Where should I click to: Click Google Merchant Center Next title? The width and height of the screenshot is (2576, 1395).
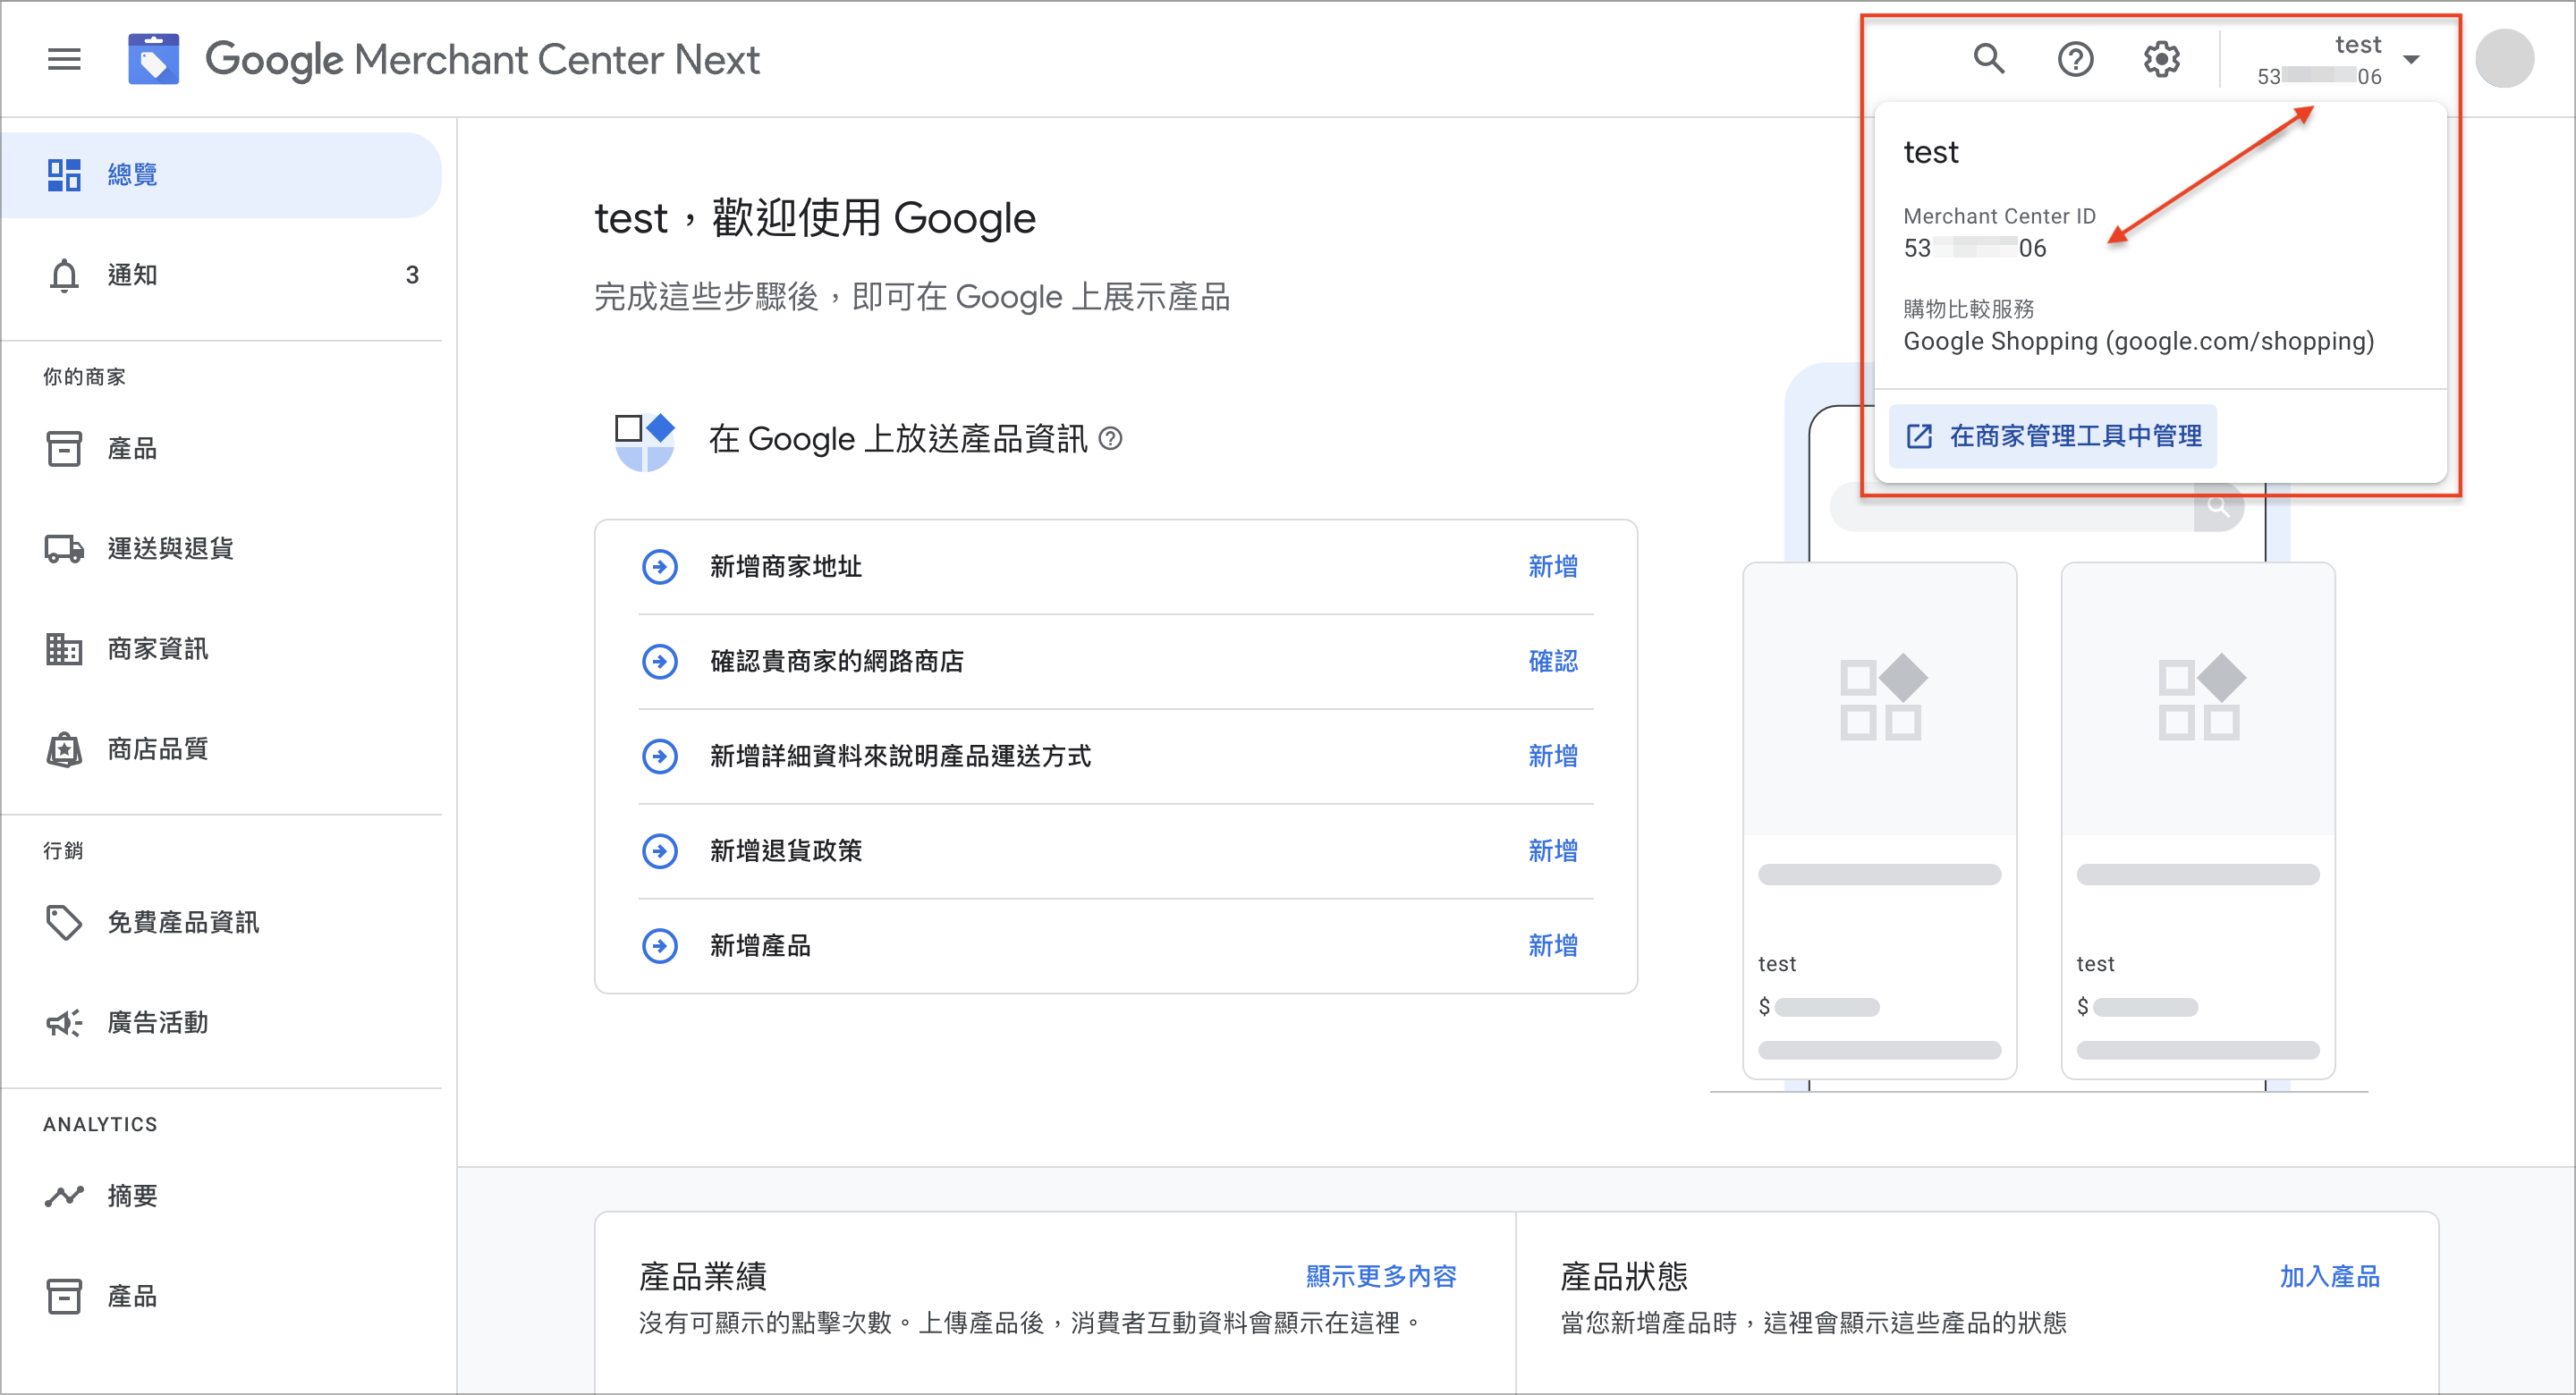click(x=482, y=59)
